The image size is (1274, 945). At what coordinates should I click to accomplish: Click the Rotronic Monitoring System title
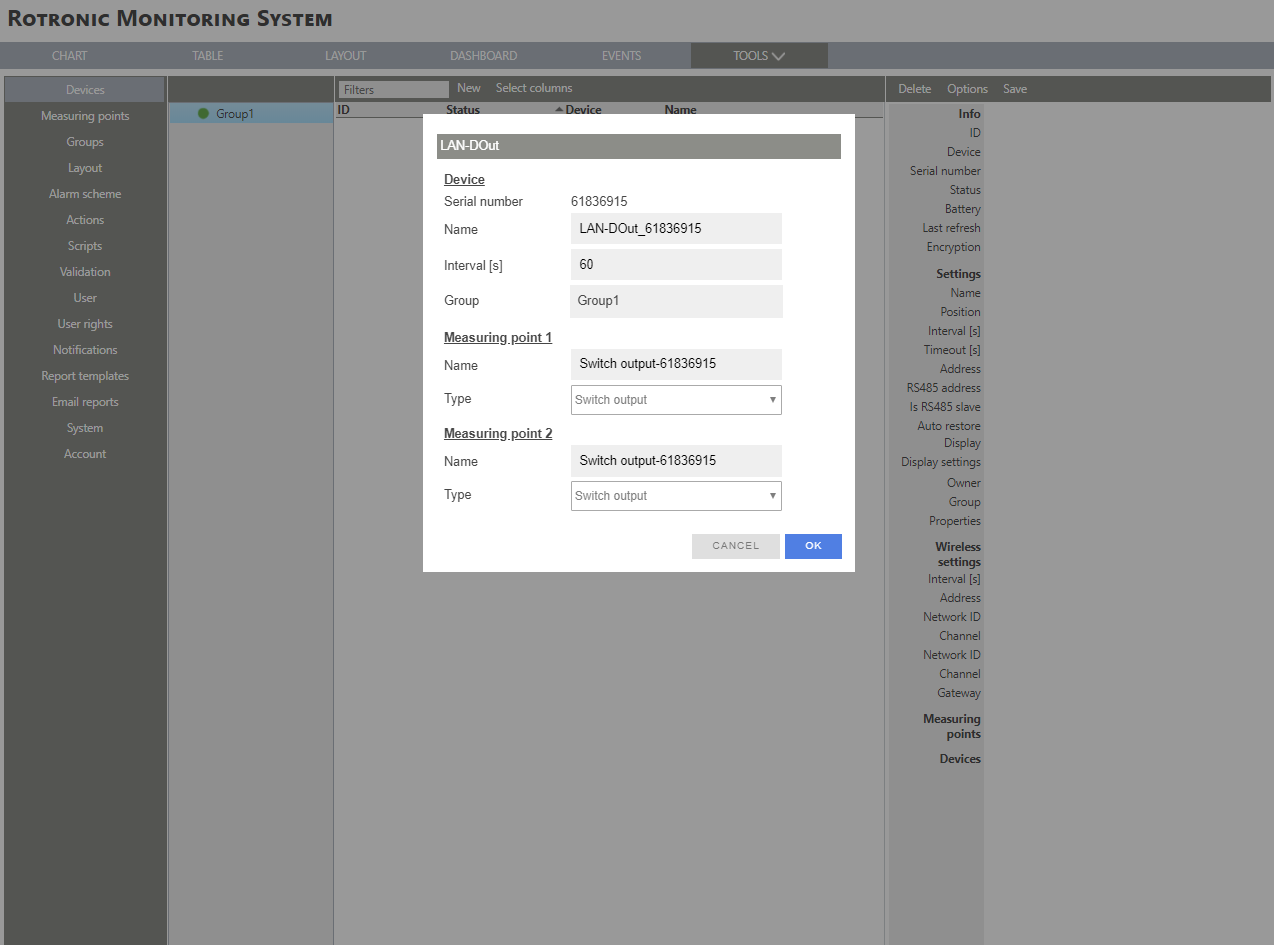pyautogui.click(x=170, y=19)
